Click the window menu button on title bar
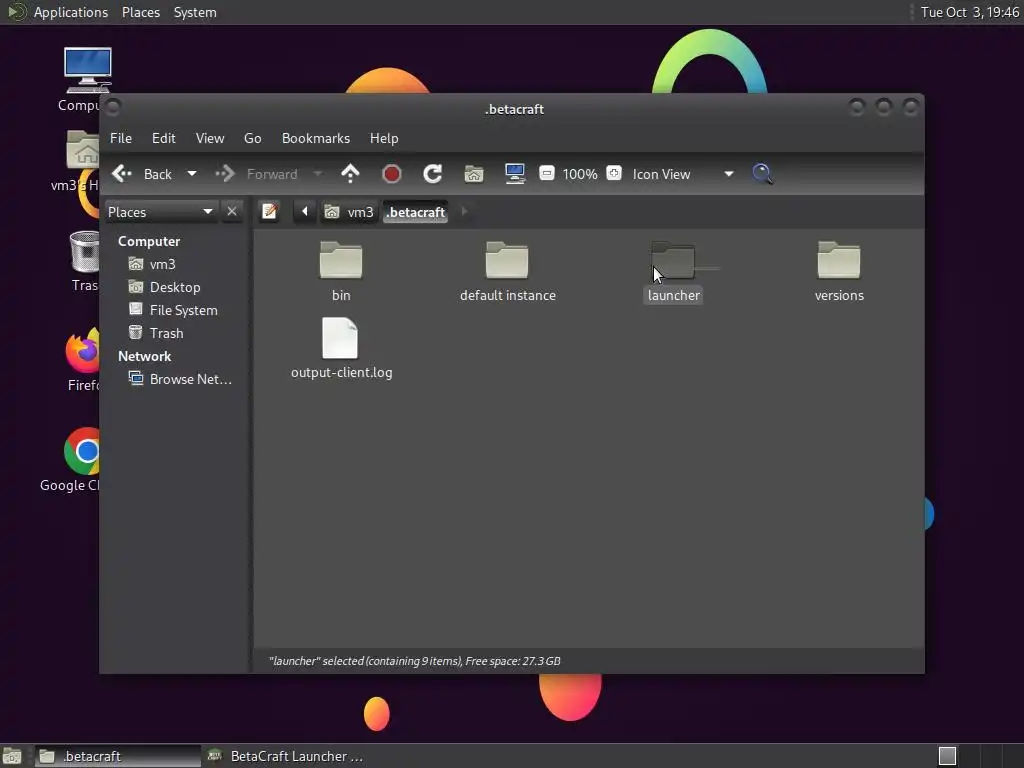Screen dimensions: 1024x768 [113, 106]
